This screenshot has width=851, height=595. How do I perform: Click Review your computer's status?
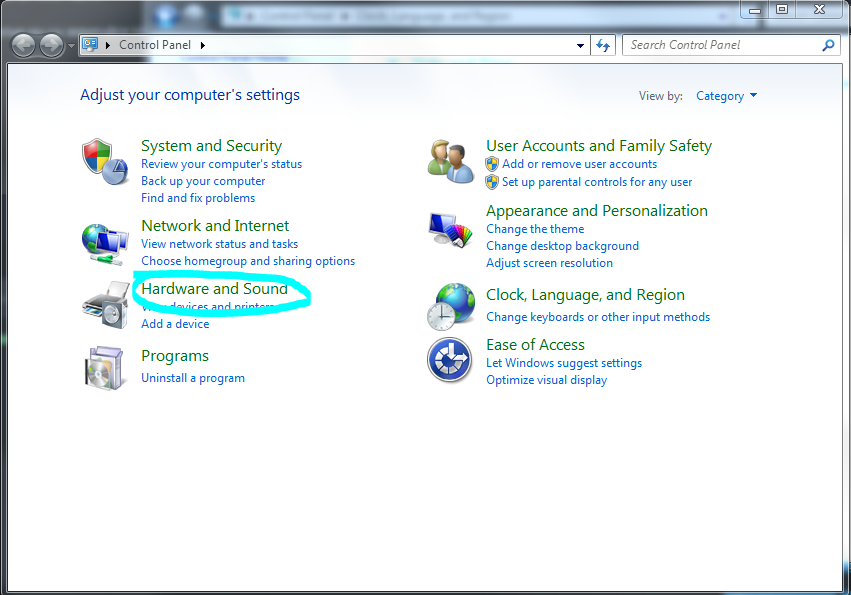pyautogui.click(x=221, y=164)
